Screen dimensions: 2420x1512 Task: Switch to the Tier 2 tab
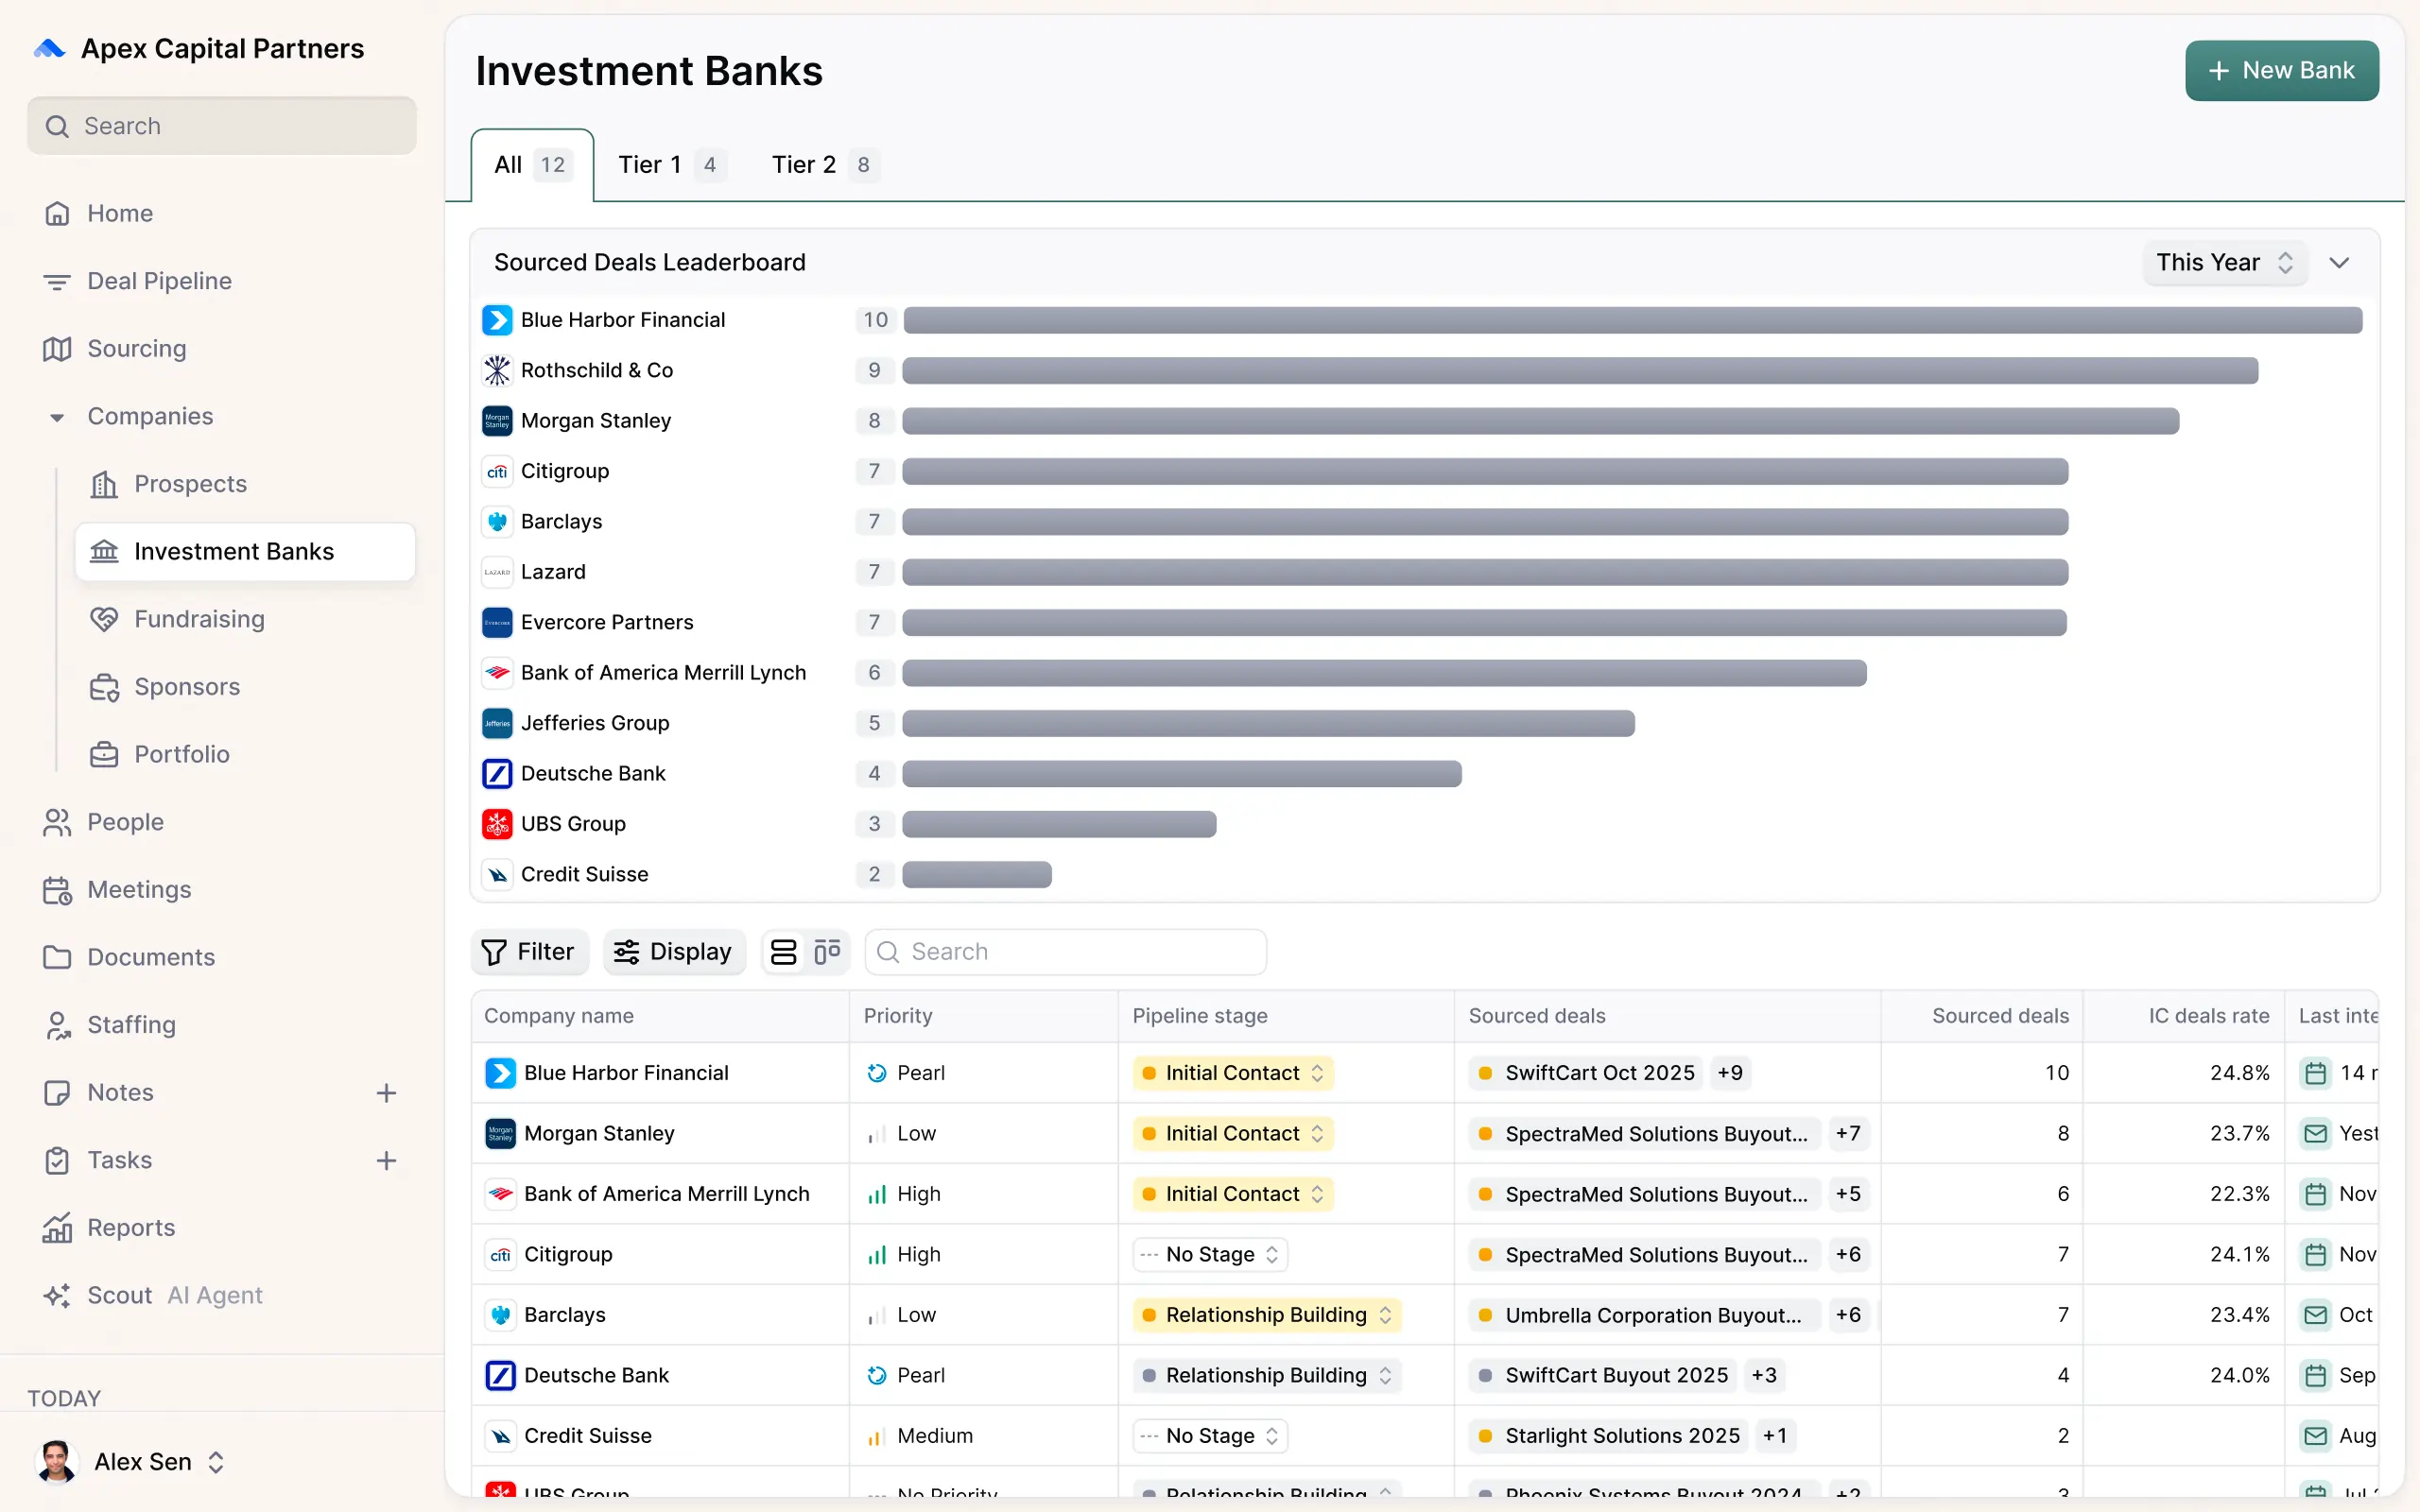point(825,165)
